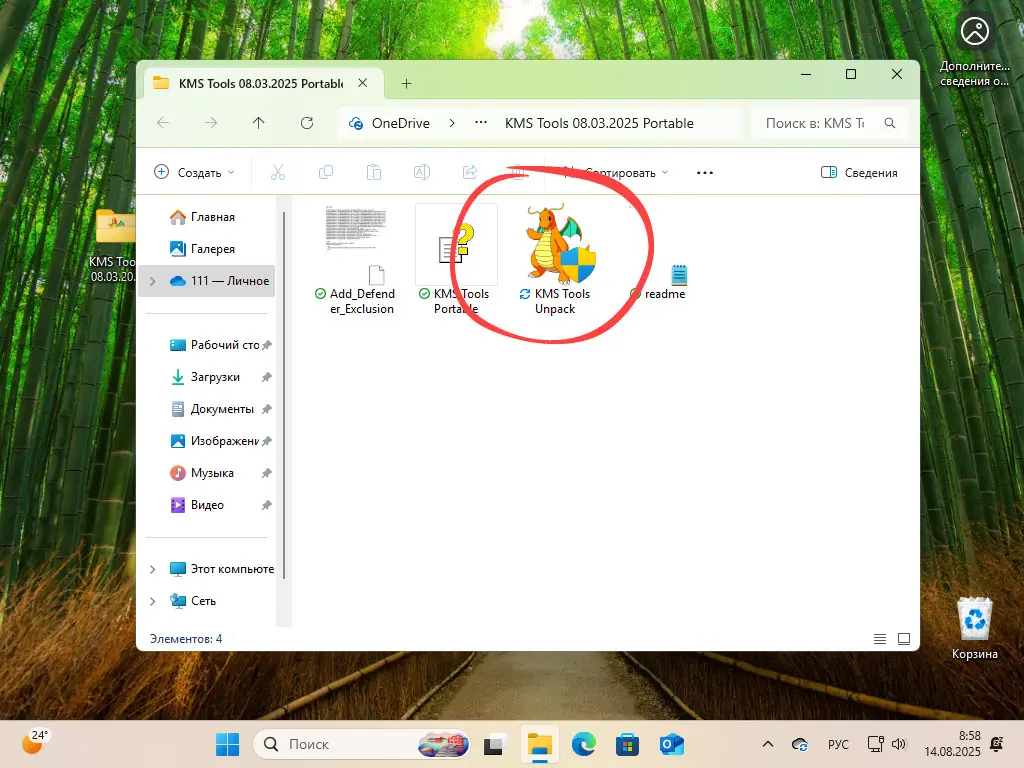This screenshot has width=1024, height=768.
Task: Click the search field Поиск в: KMS Tools
Action: click(x=815, y=123)
